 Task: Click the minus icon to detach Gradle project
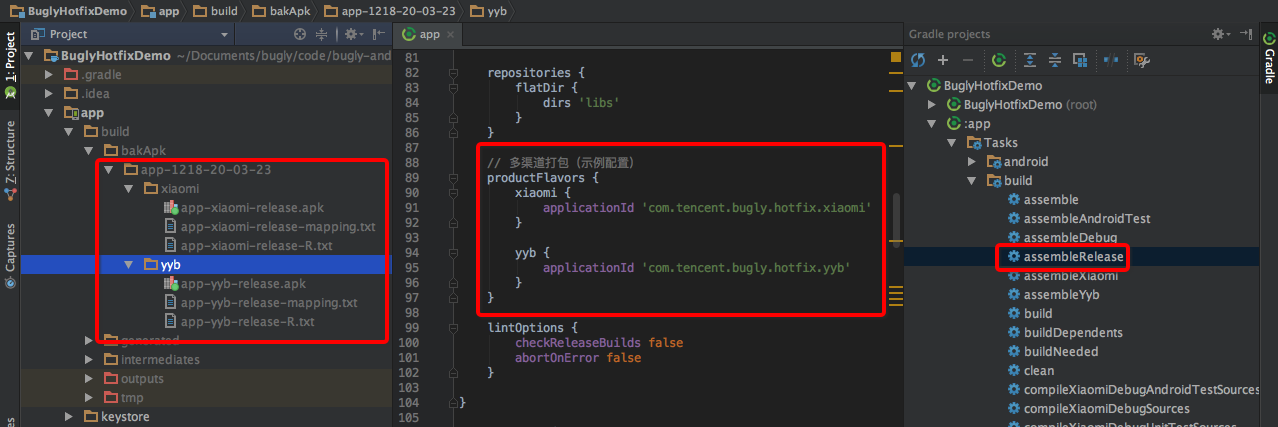pyautogui.click(x=967, y=60)
